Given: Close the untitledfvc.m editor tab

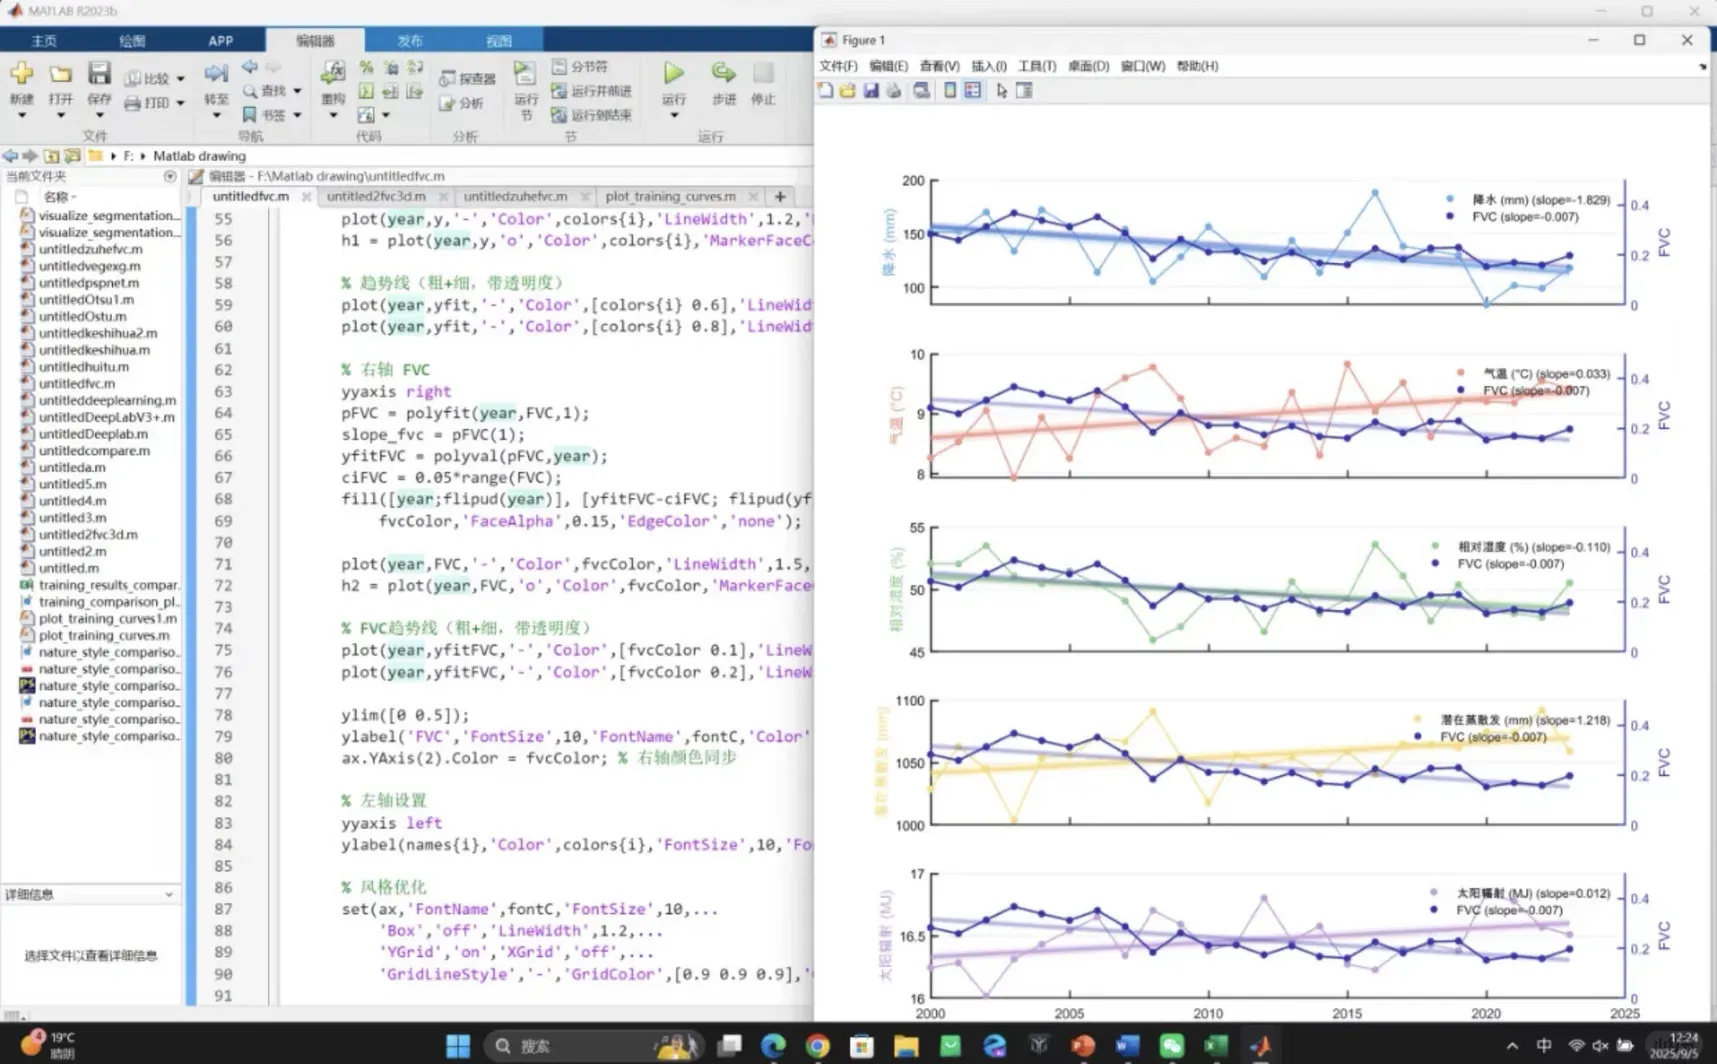Looking at the screenshot, I should click(x=306, y=197).
